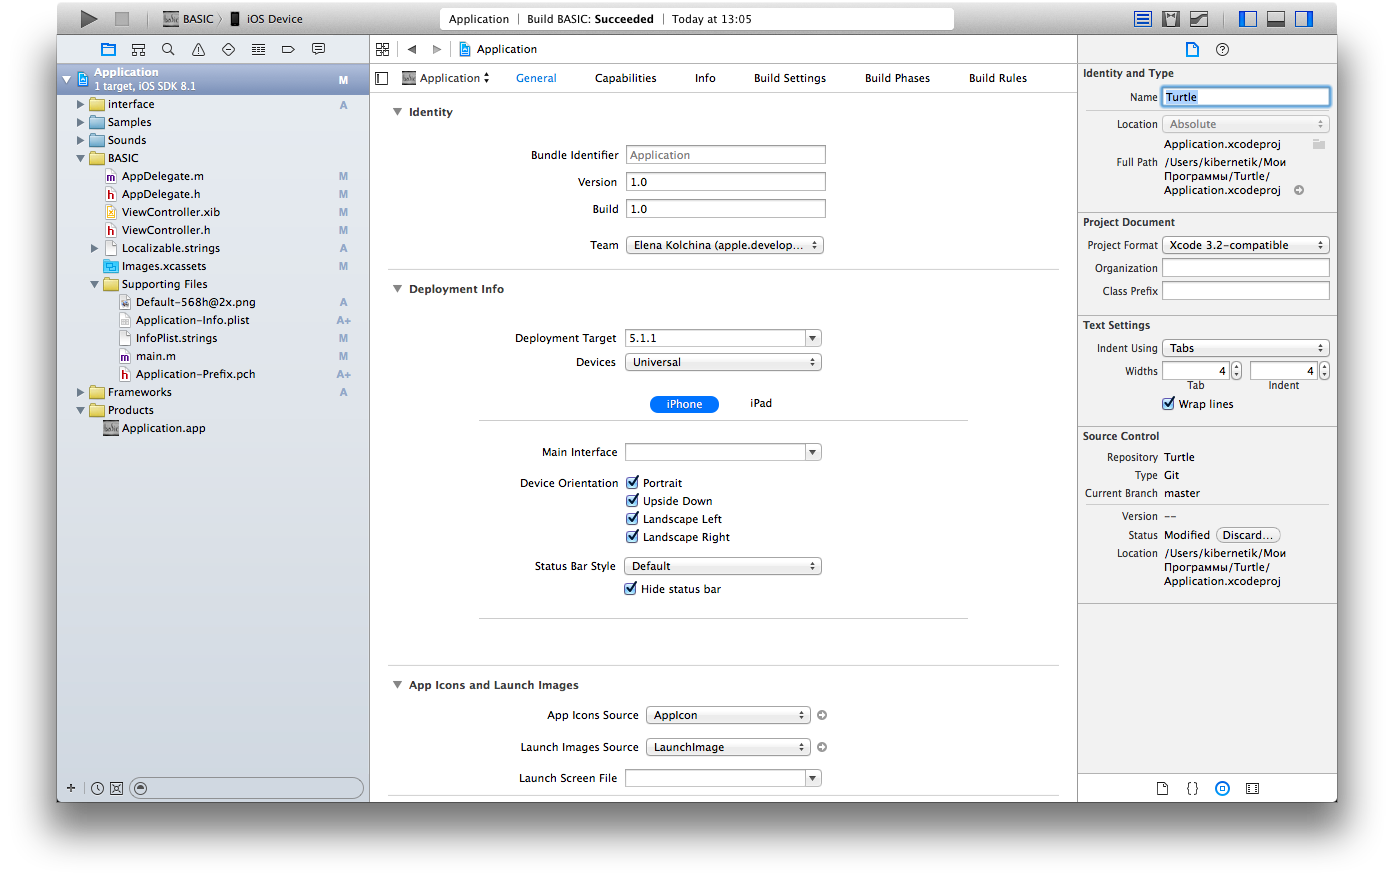
Task: Click the Organization text field
Action: pyautogui.click(x=1246, y=268)
